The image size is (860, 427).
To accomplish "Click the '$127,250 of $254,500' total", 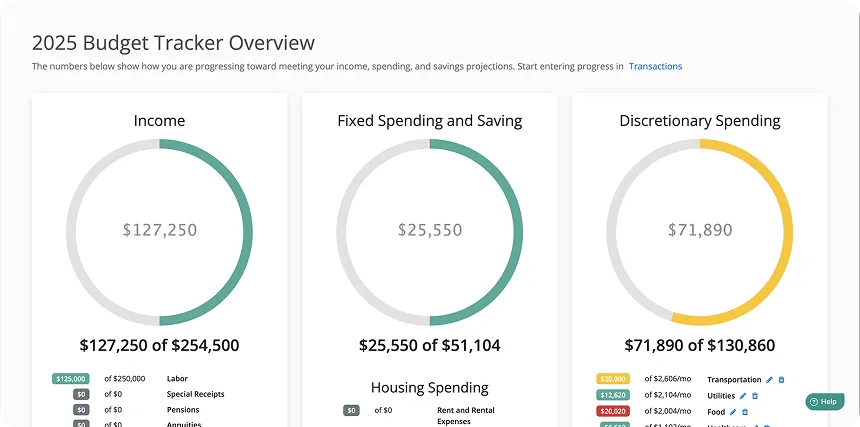I will [160, 345].
